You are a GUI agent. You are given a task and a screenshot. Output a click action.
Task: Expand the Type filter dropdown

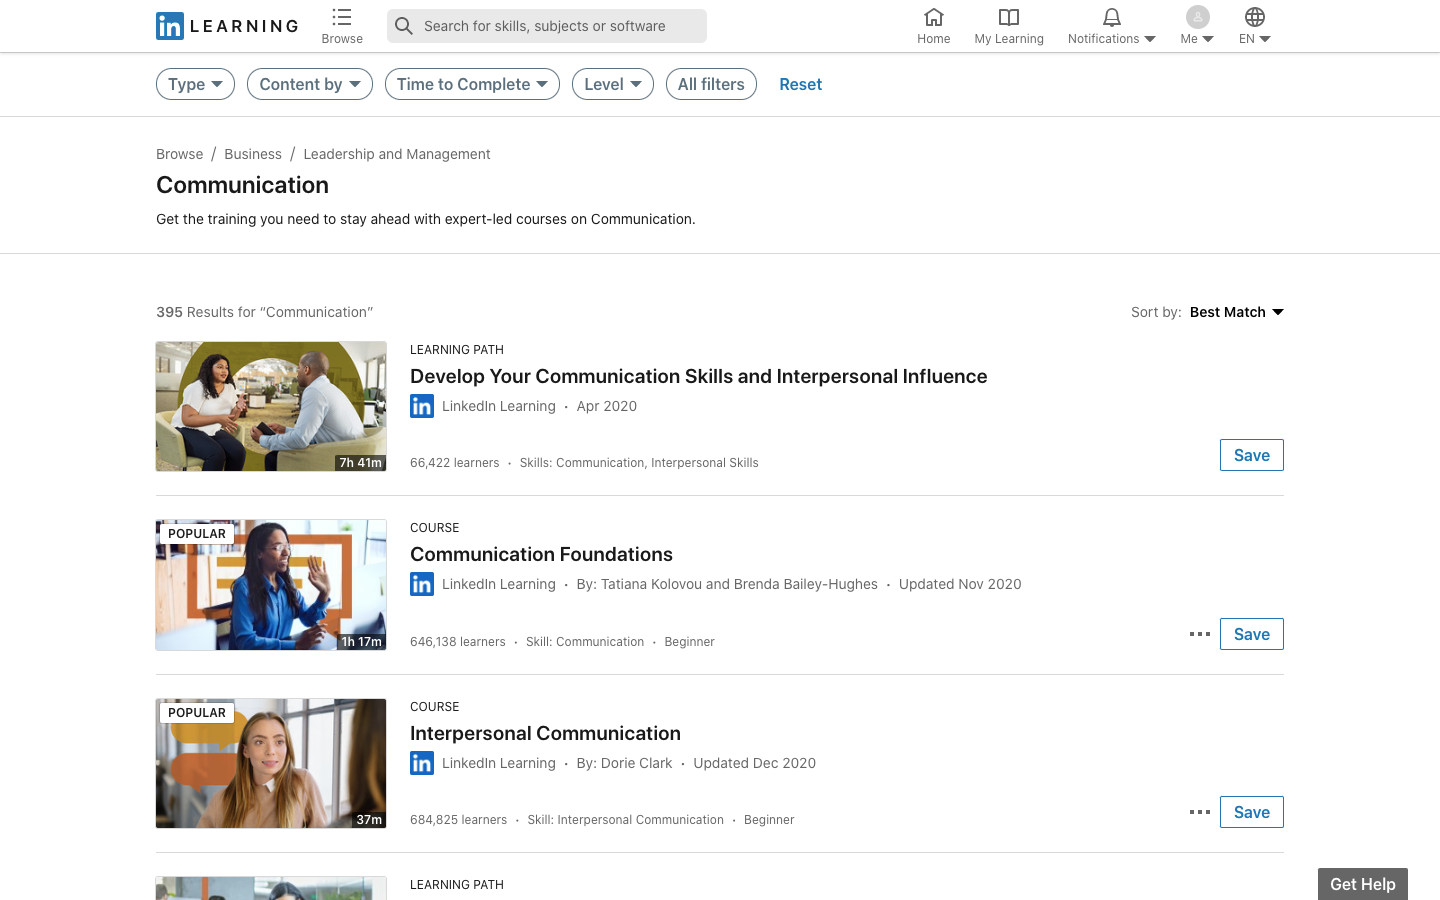click(x=195, y=84)
